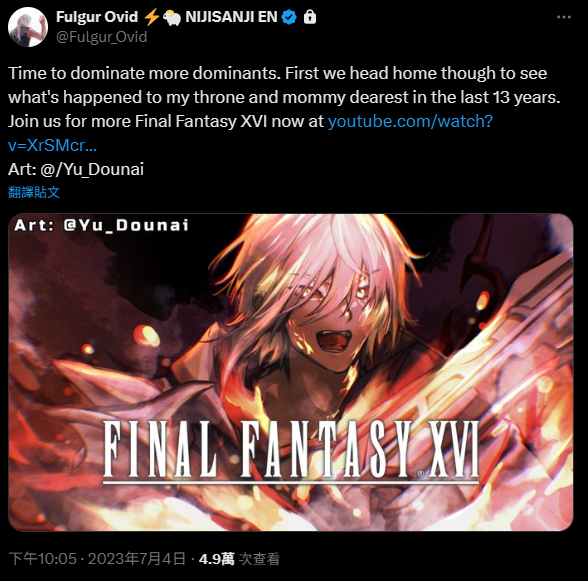
Task: Click Fulgur Ovid's profile avatar
Action: 28,27
